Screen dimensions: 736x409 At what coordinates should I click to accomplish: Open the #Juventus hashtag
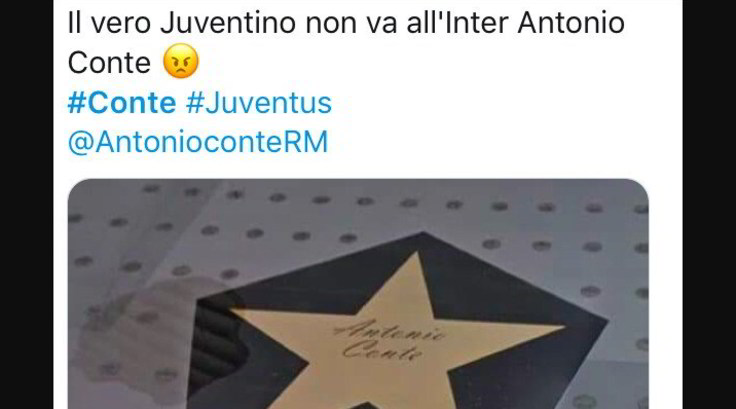pos(259,103)
